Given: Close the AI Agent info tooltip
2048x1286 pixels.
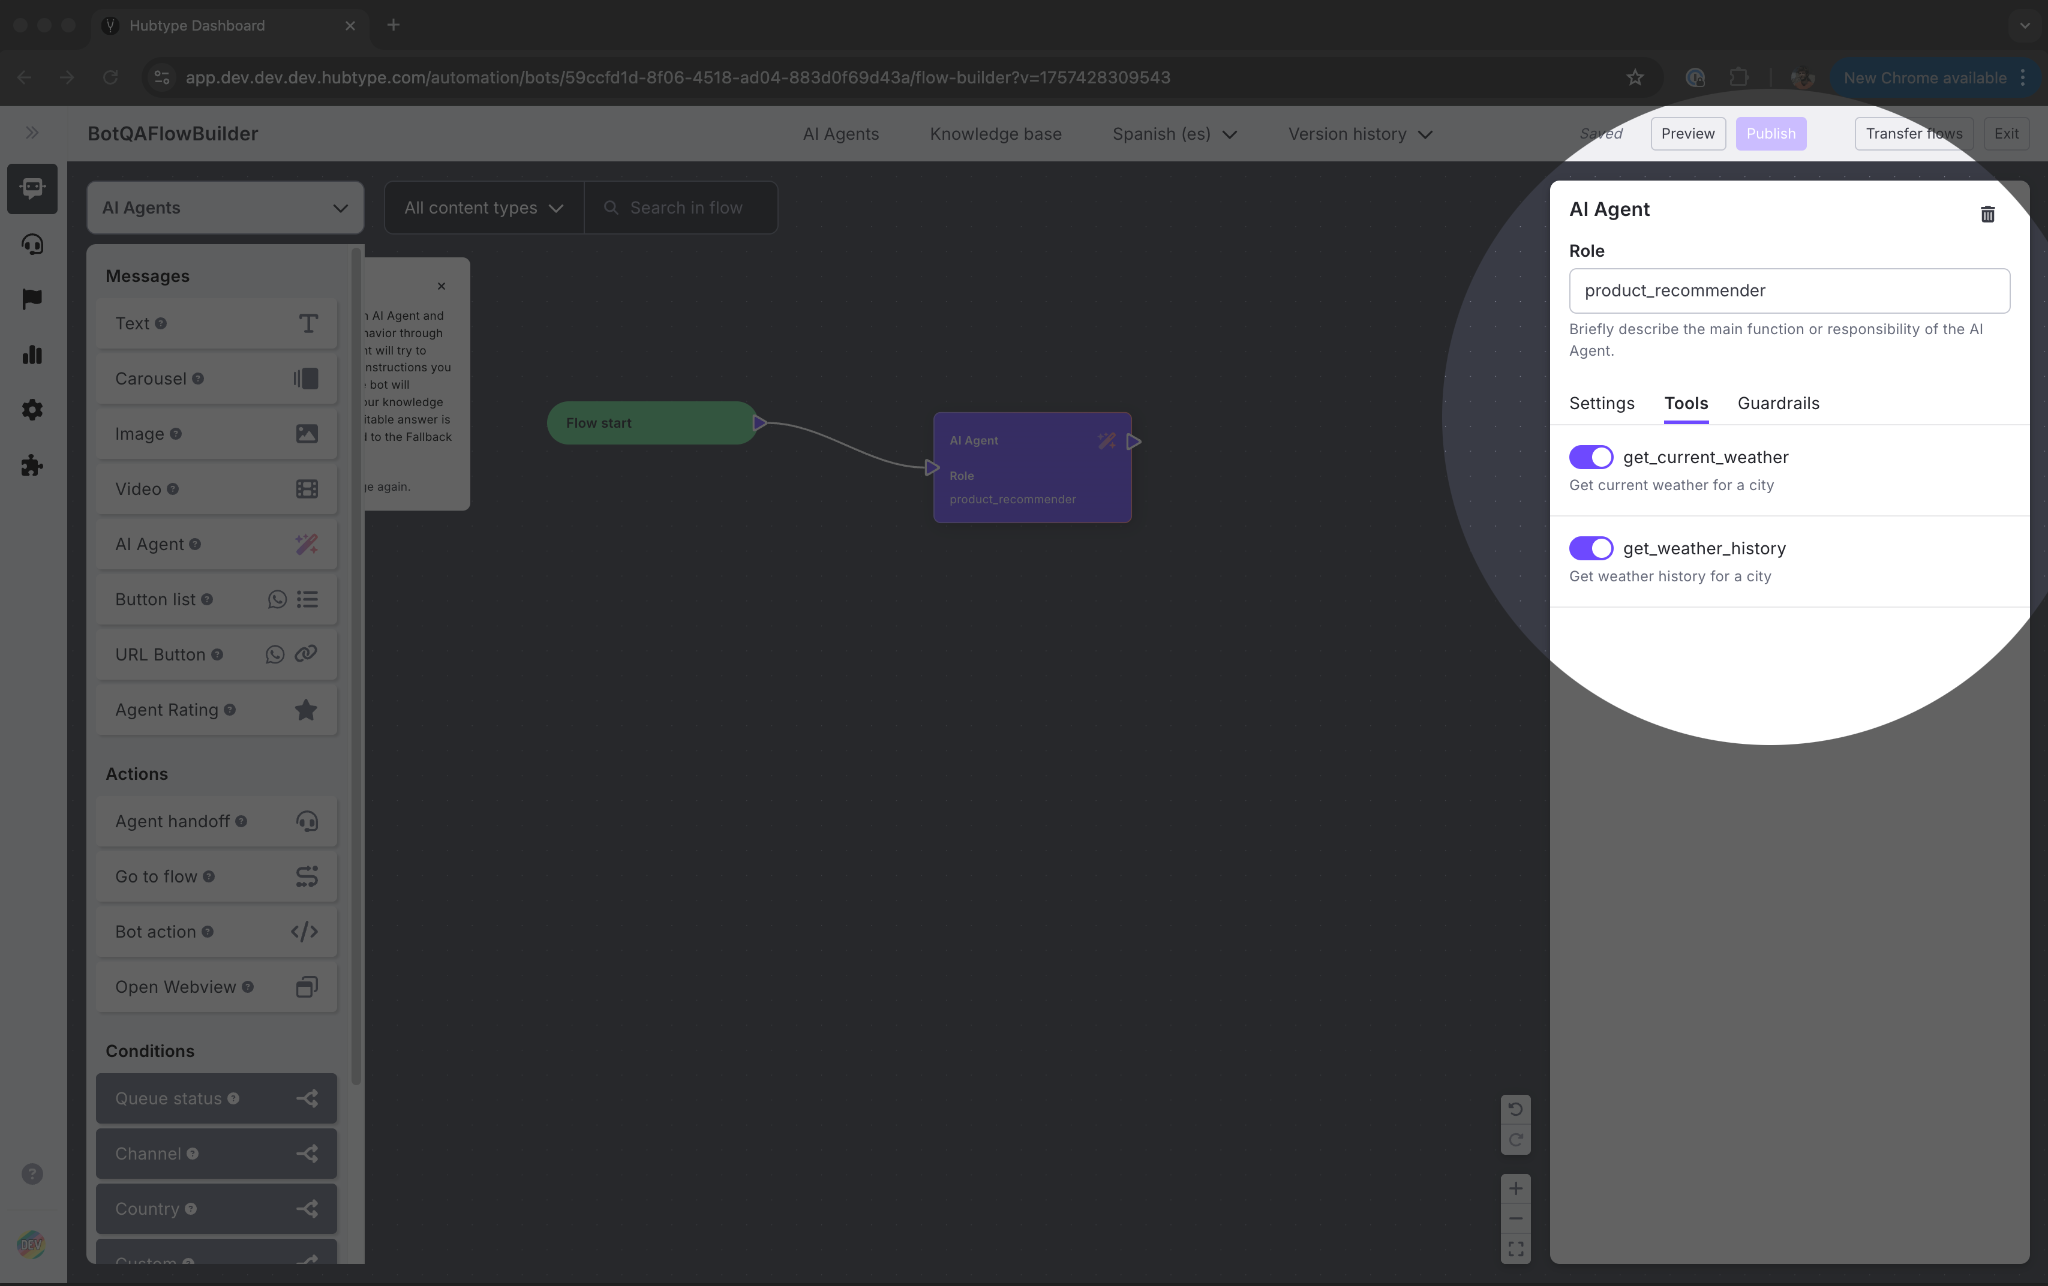Looking at the screenshot, I should 441,286.
